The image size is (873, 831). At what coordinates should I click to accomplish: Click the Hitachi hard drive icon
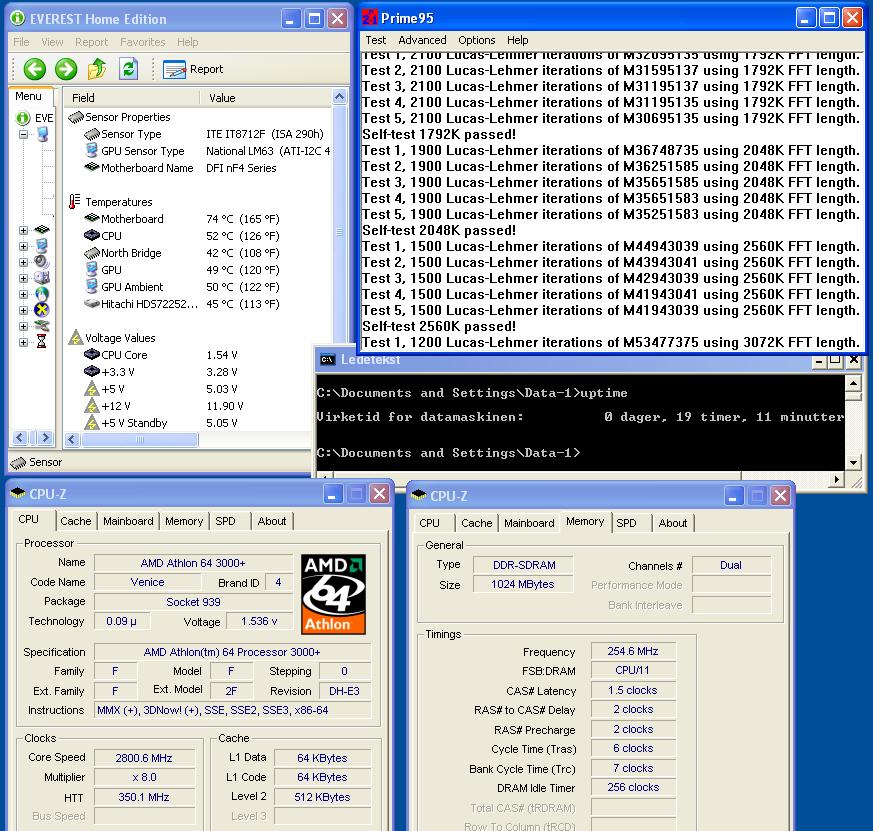91,304
